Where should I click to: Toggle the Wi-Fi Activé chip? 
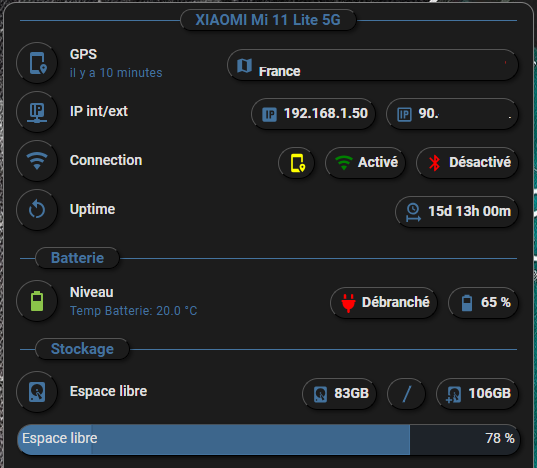[x=365, y=163]
